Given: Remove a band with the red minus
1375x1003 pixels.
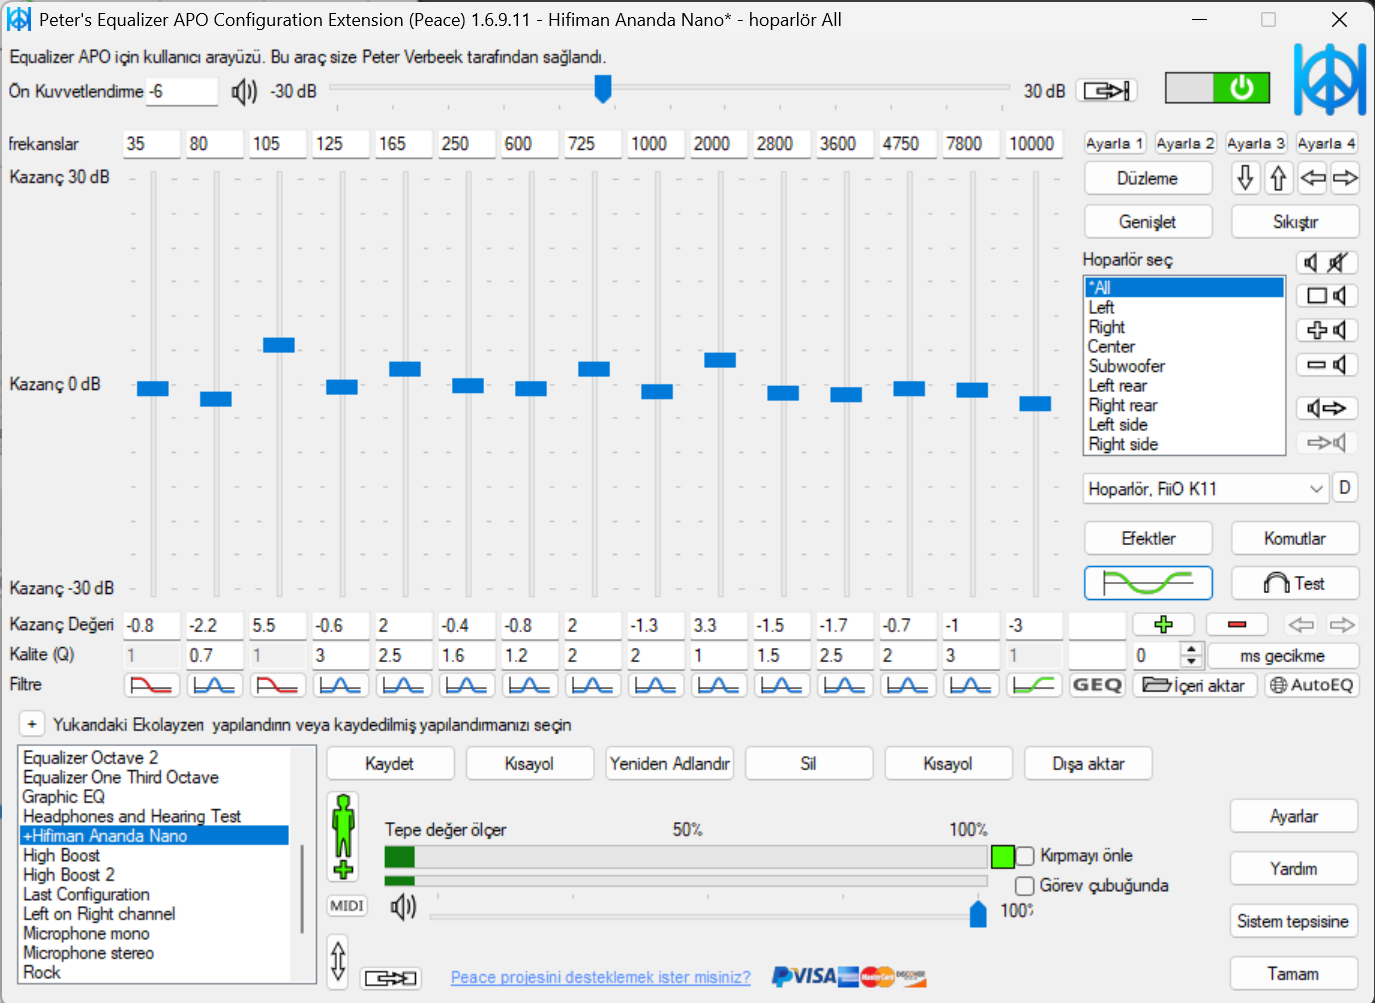Looking at the screenshot, I should coord(1237,625).
